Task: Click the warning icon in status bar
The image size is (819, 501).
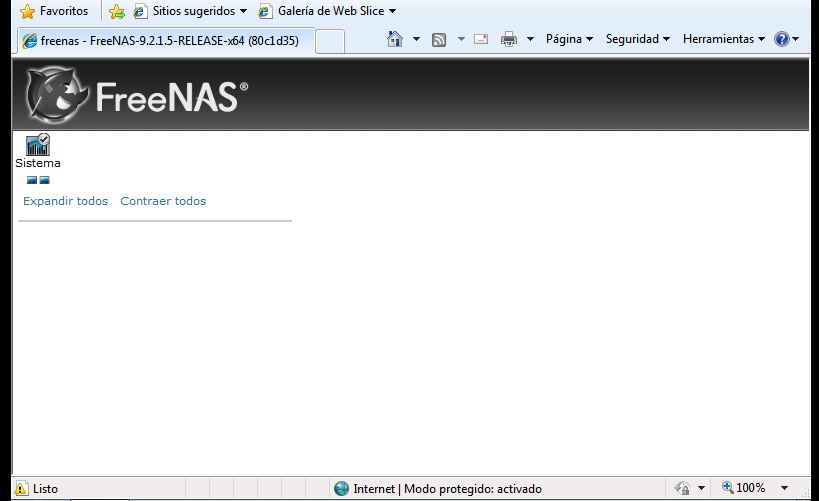Action: point(20,488)
